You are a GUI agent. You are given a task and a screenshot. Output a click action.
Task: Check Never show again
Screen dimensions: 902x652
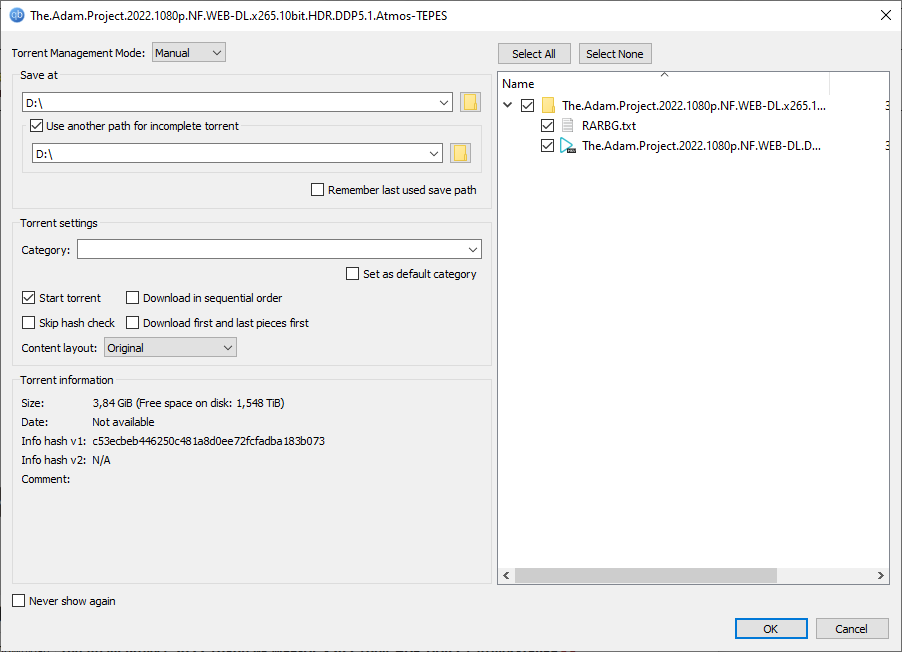click(18, 600)
